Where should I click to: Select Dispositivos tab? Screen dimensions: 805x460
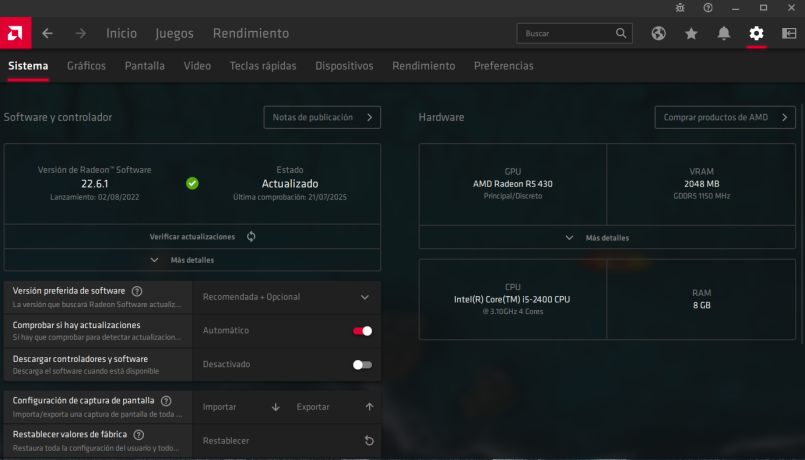[344, 66]
